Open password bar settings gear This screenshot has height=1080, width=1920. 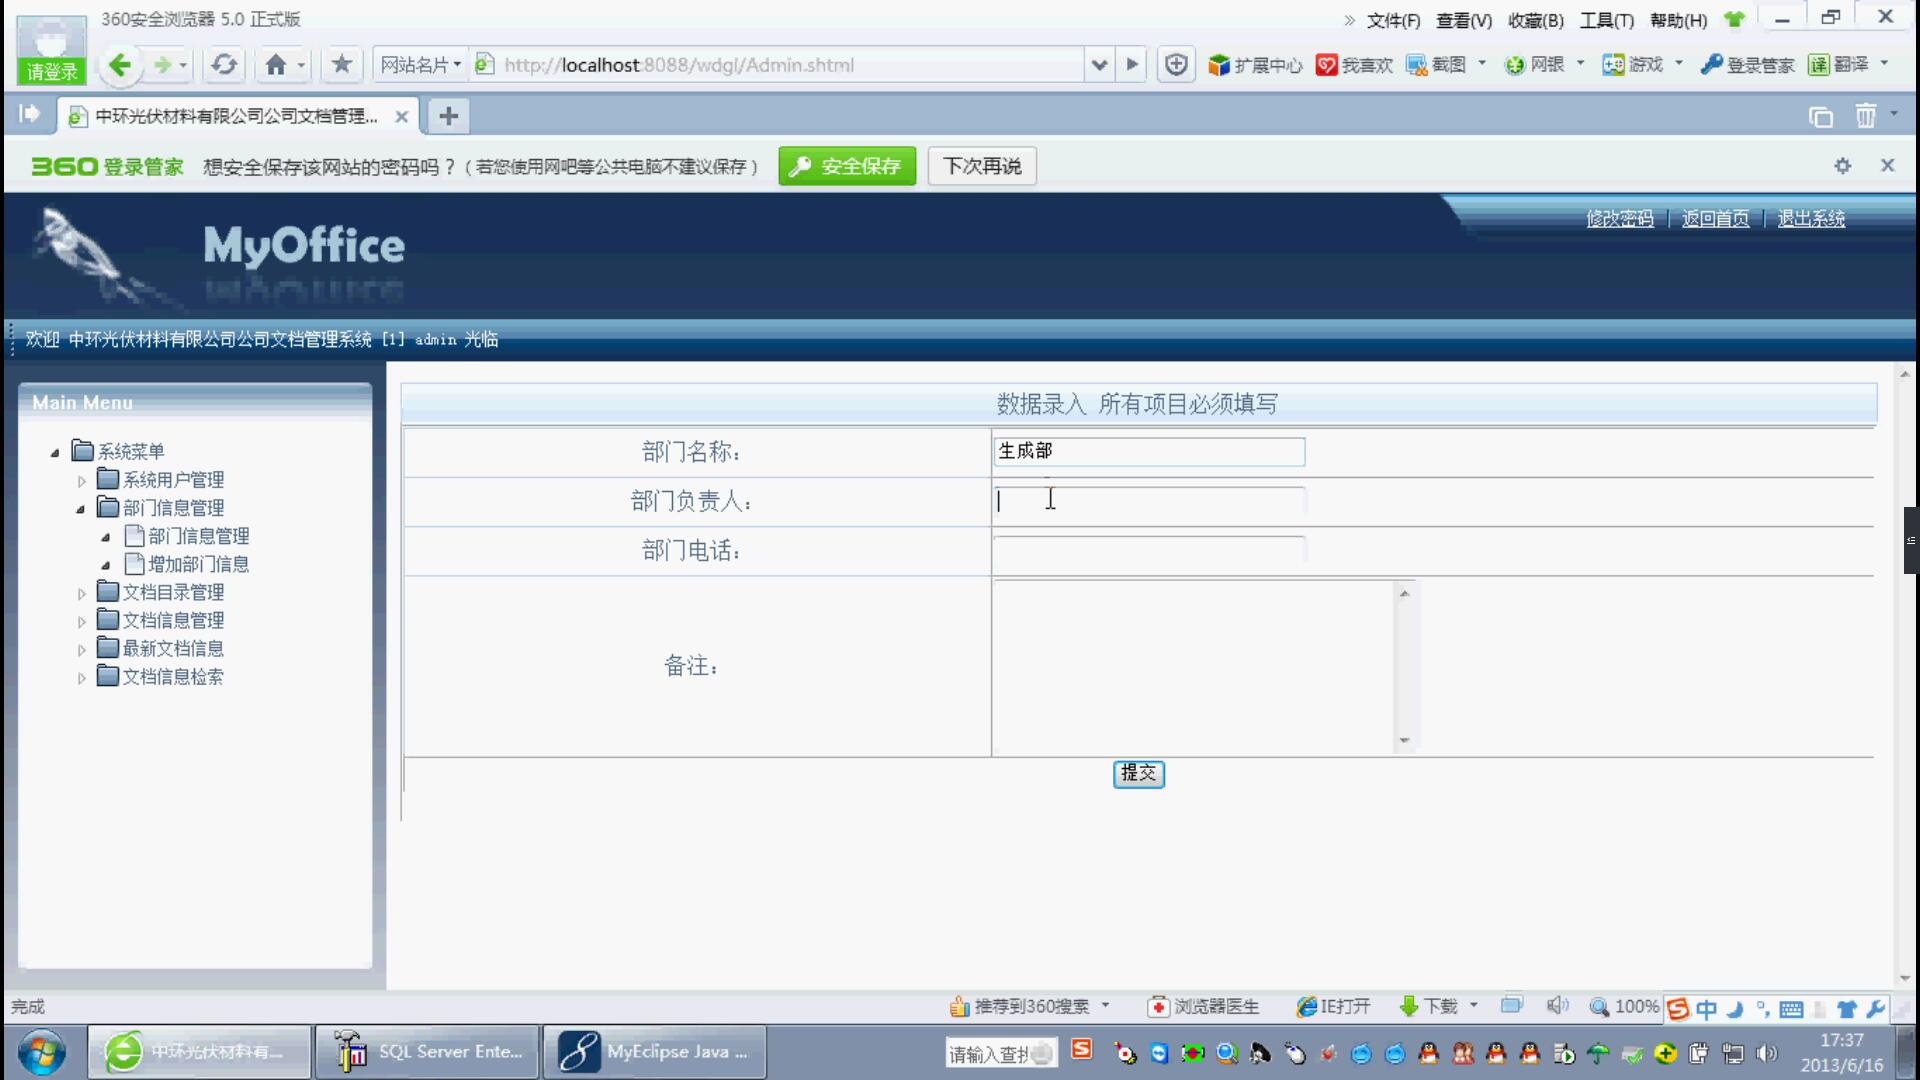[x=1843, y=166]
